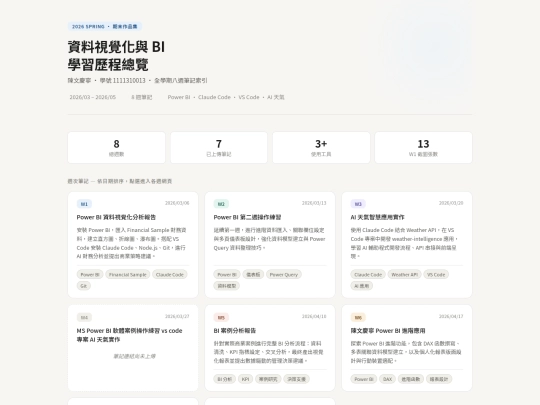The height and width of the screenshot is (405, 540).
Task: Click the W6 description mentioning DAX
Action: click(406, 352)
